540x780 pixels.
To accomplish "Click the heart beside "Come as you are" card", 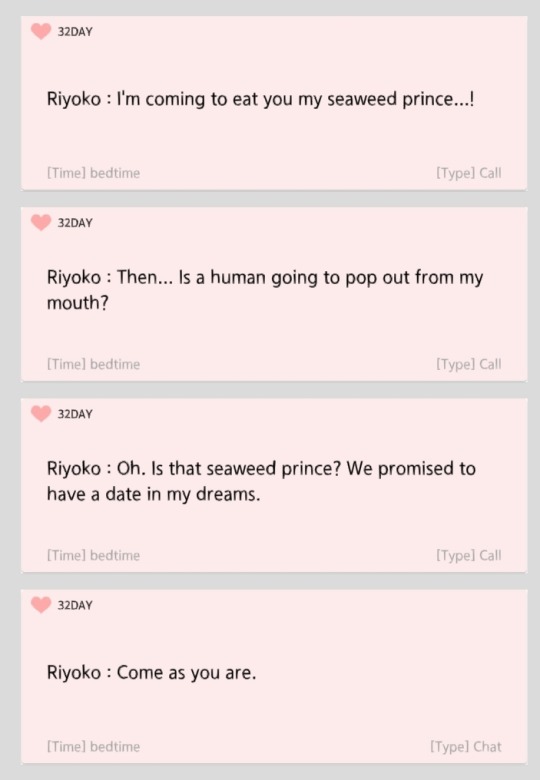I will [x=41, y=605].
